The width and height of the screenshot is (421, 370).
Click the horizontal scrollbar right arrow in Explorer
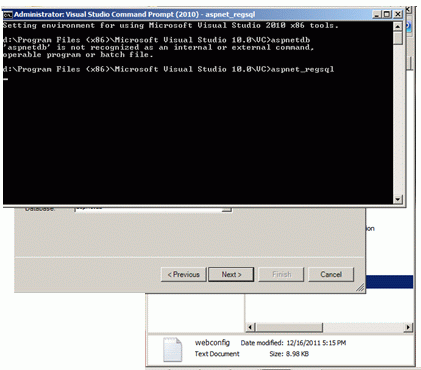[408, 327]
